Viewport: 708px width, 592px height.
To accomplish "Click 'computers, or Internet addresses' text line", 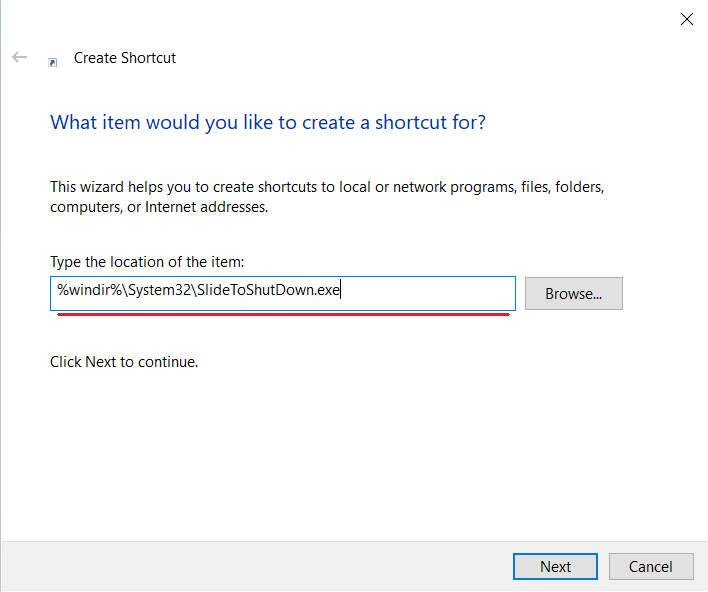I will pos(159,207).
